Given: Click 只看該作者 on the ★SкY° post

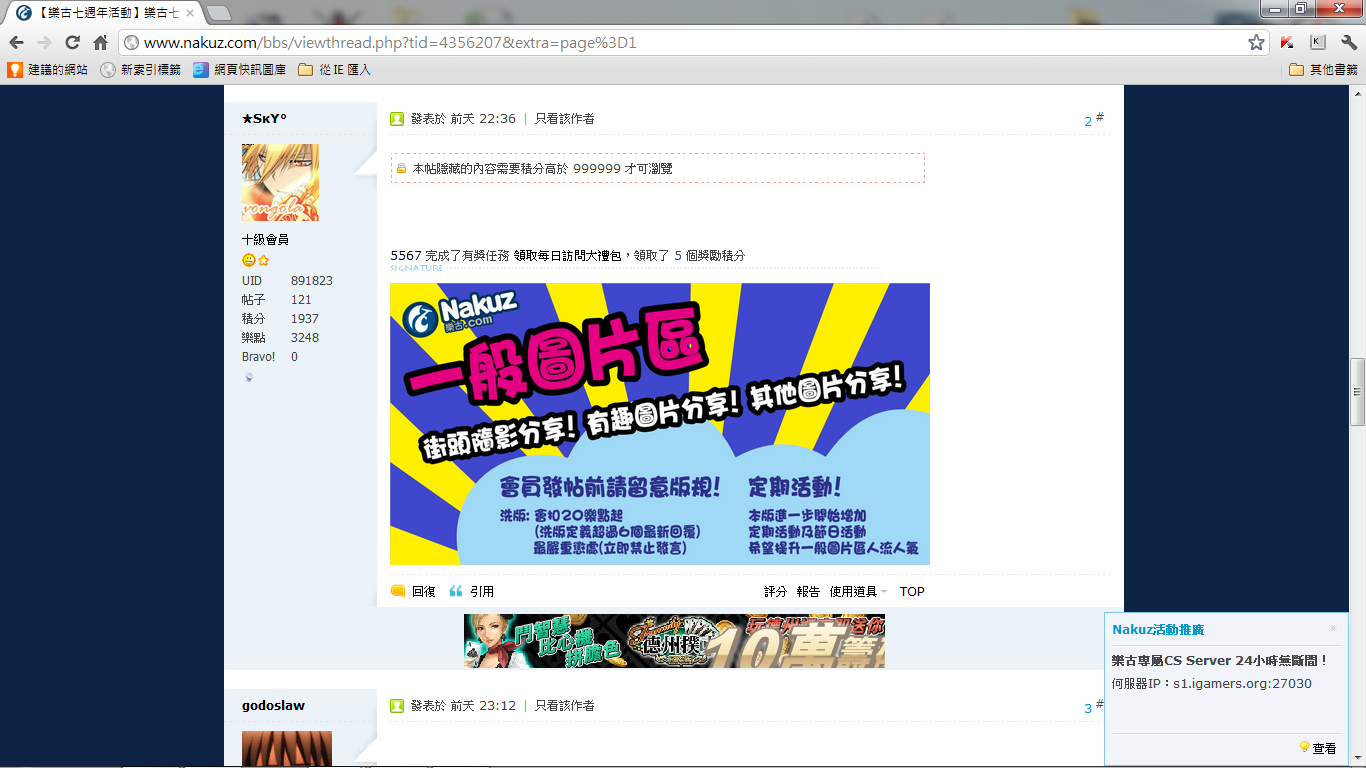Looking at the screenshot, I should coord(565,118).
